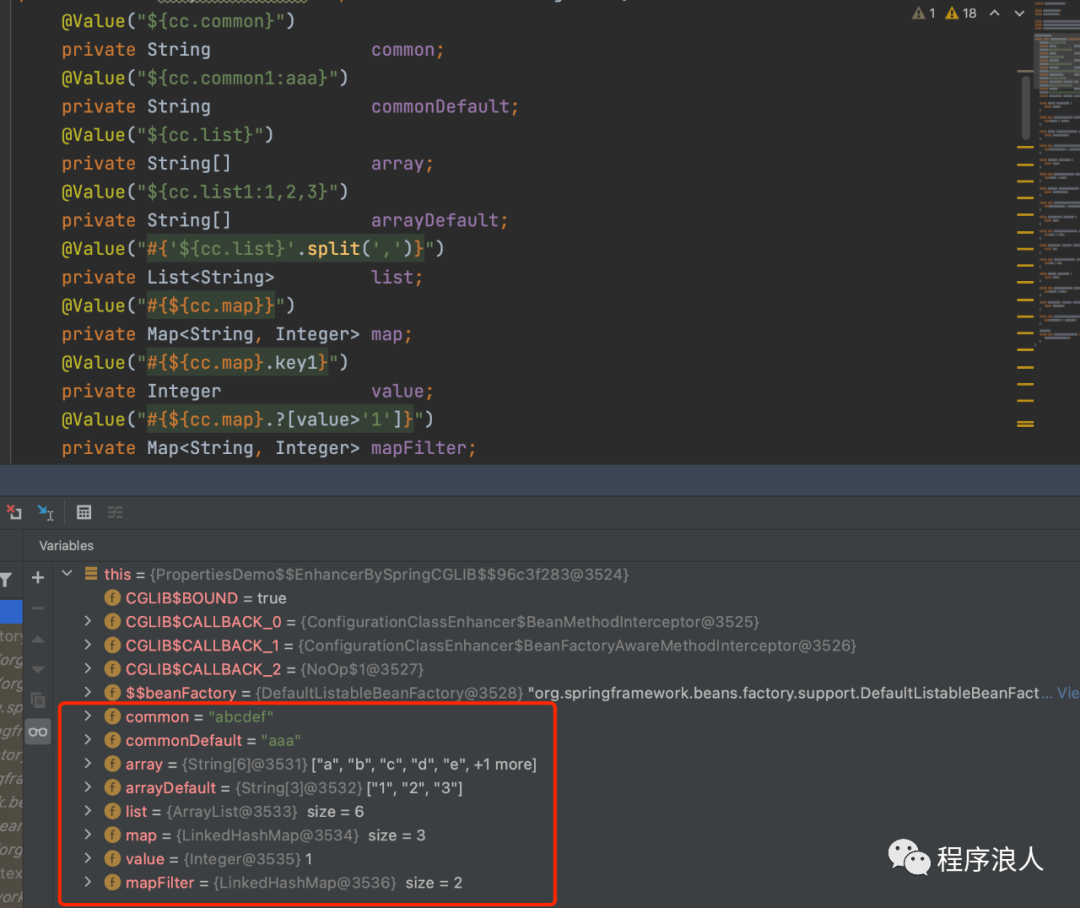Expand the CGLIB$CALLBACK_0 node
This screenshot has height=908, width=1080.
(x=87, y=621)
